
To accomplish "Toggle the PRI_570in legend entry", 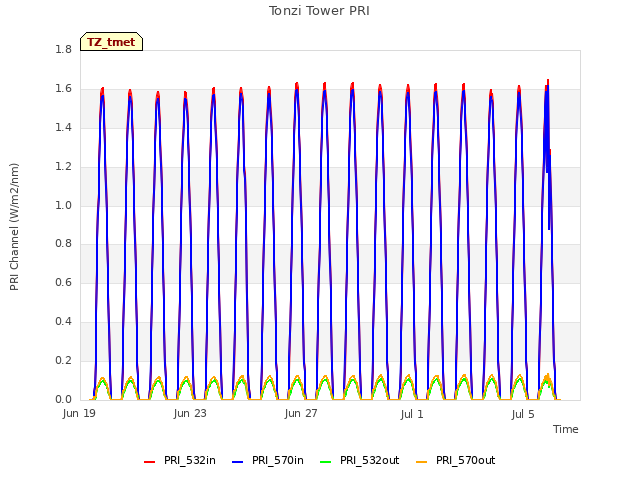I will (268, 460).
